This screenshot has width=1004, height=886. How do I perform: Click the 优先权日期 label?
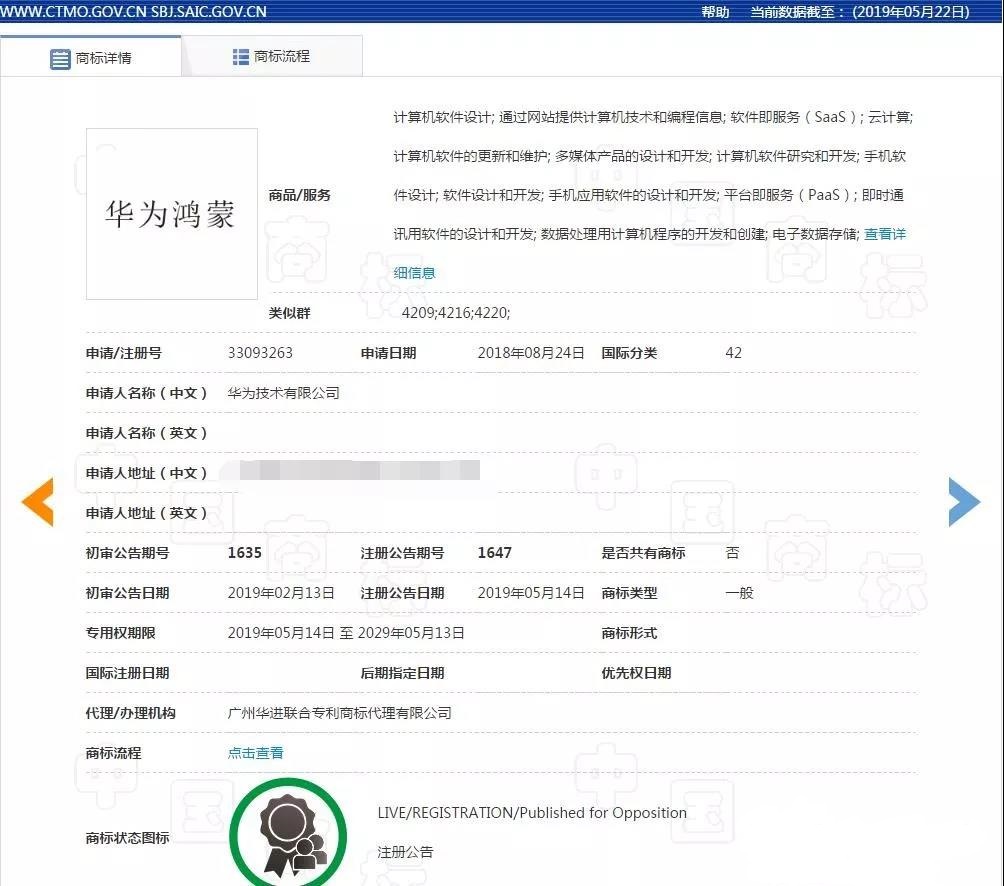(636, 673)
